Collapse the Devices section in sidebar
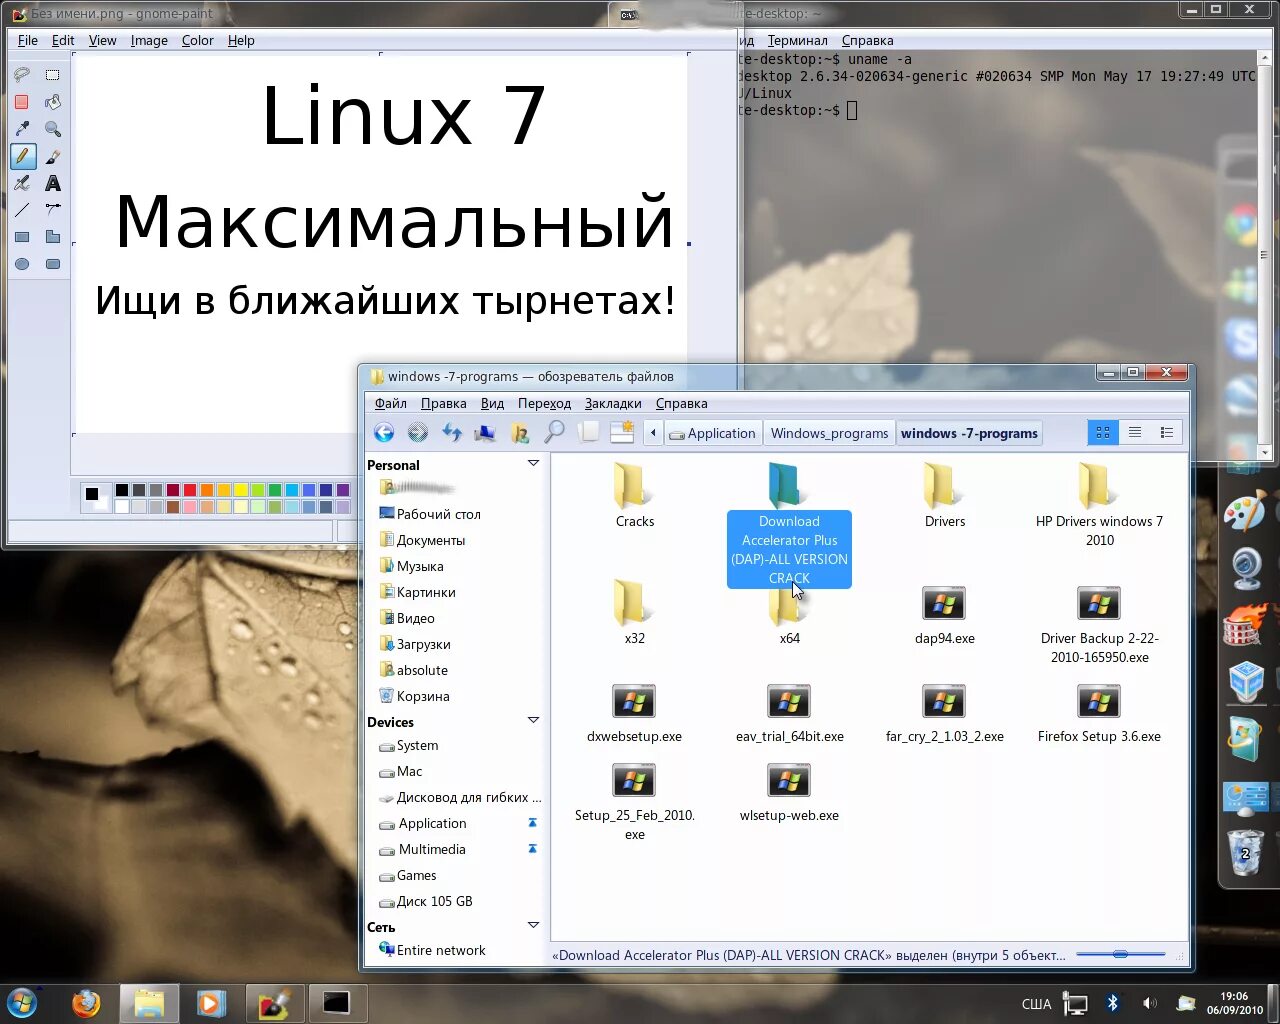 [x=533, y=721]
